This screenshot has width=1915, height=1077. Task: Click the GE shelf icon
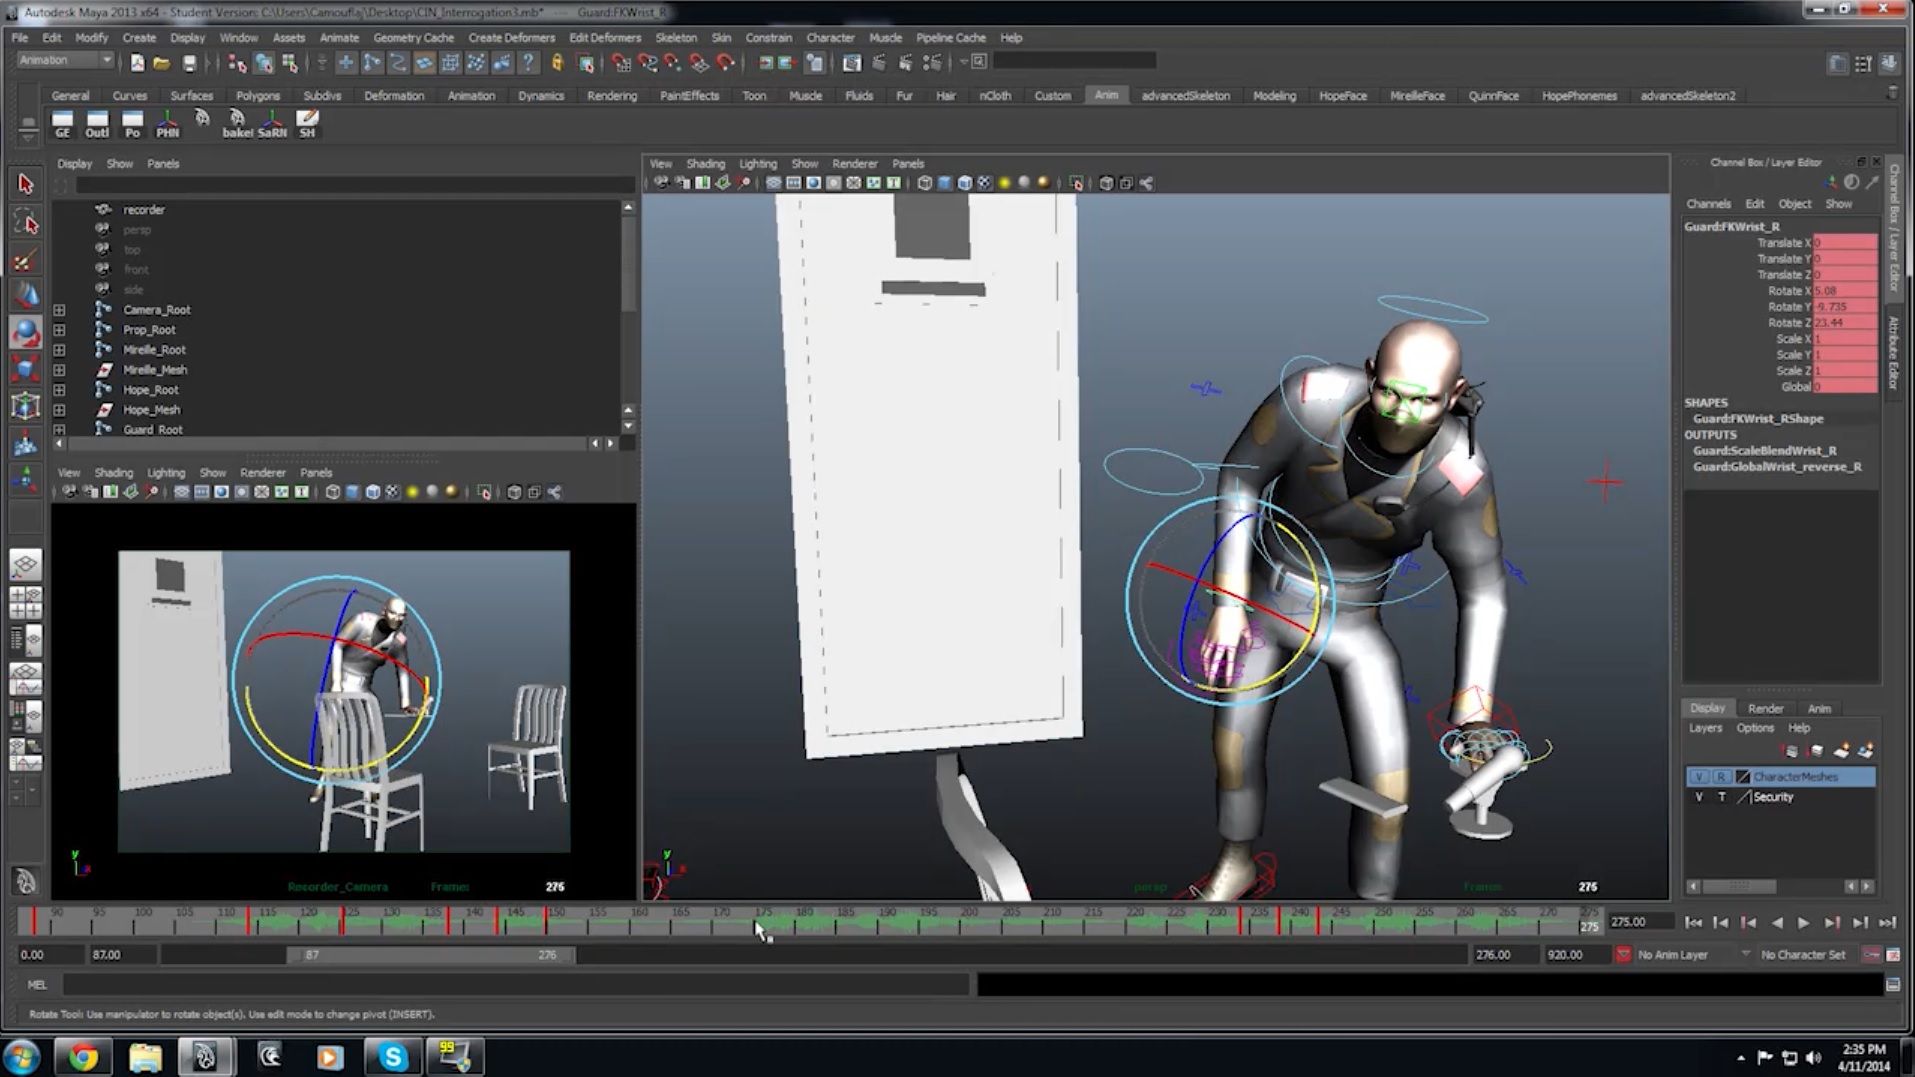[x=62, y=123]
